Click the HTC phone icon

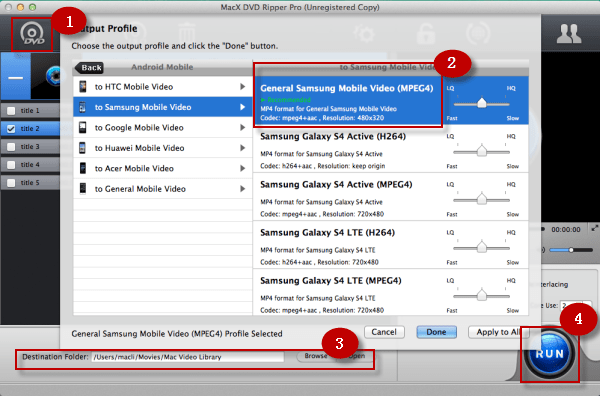click(x=83, y=86)
